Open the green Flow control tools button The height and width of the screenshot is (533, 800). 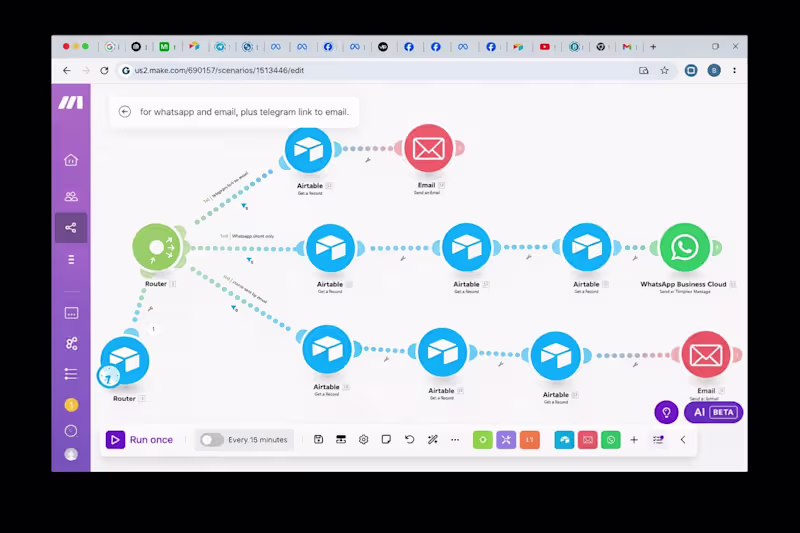[x=483, y=440]
